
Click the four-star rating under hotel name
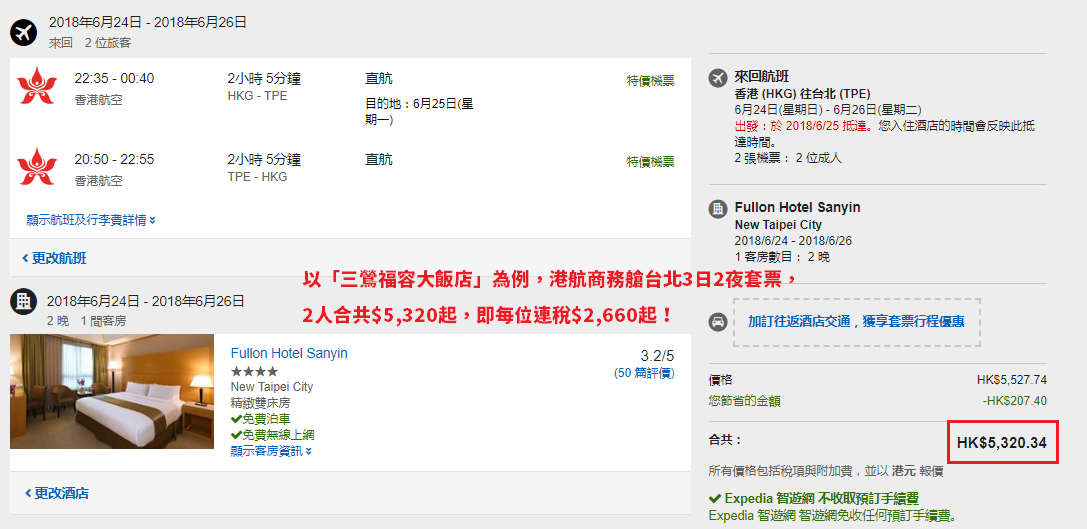point(254,372)
